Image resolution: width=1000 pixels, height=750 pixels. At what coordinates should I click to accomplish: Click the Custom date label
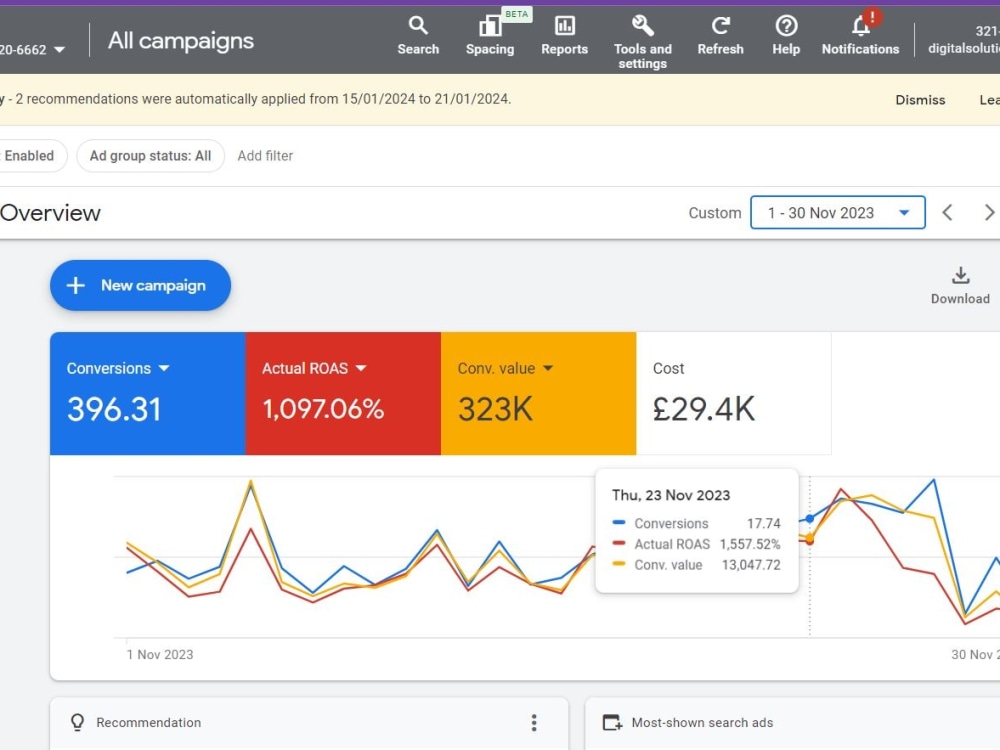click(714, 213)
